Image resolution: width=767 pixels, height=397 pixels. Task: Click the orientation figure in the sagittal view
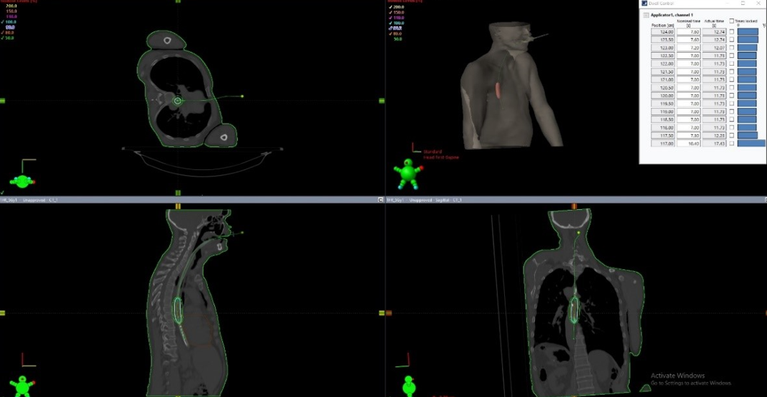coord(23,385)
